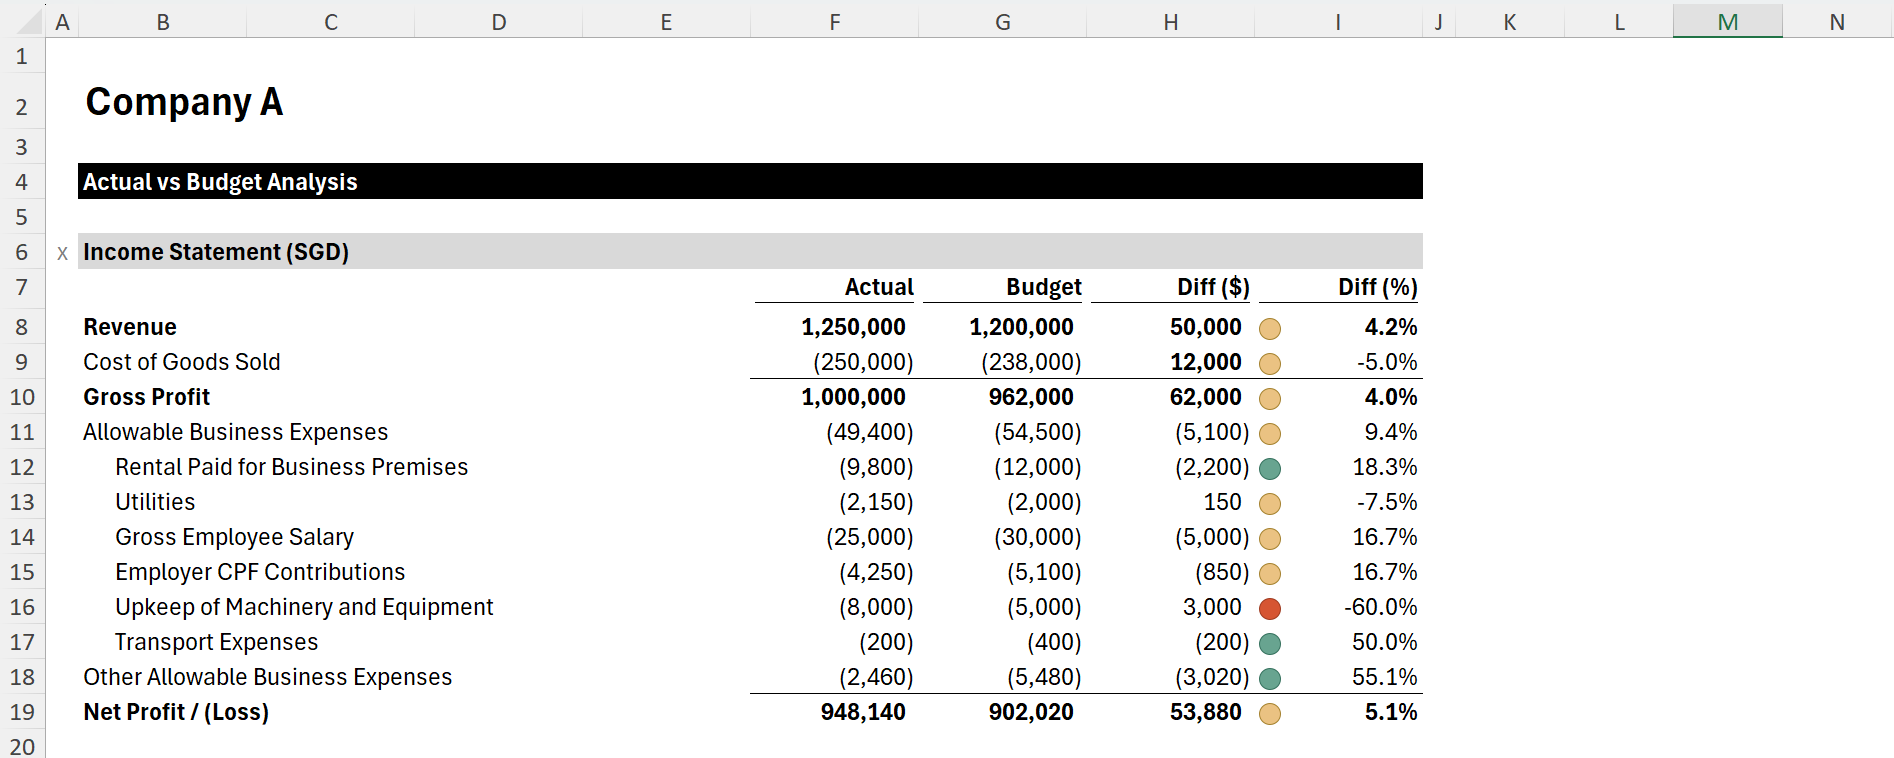Click the -60.0% upkeep variance cell
The image size is (1894, 758).
[x=1381, y=607]
